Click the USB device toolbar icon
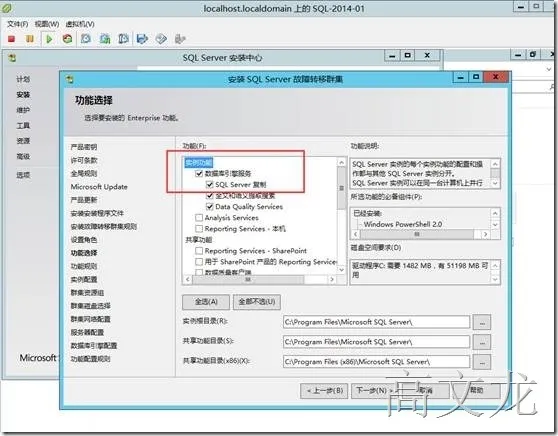The image size is (558, 436). (180, 38)
